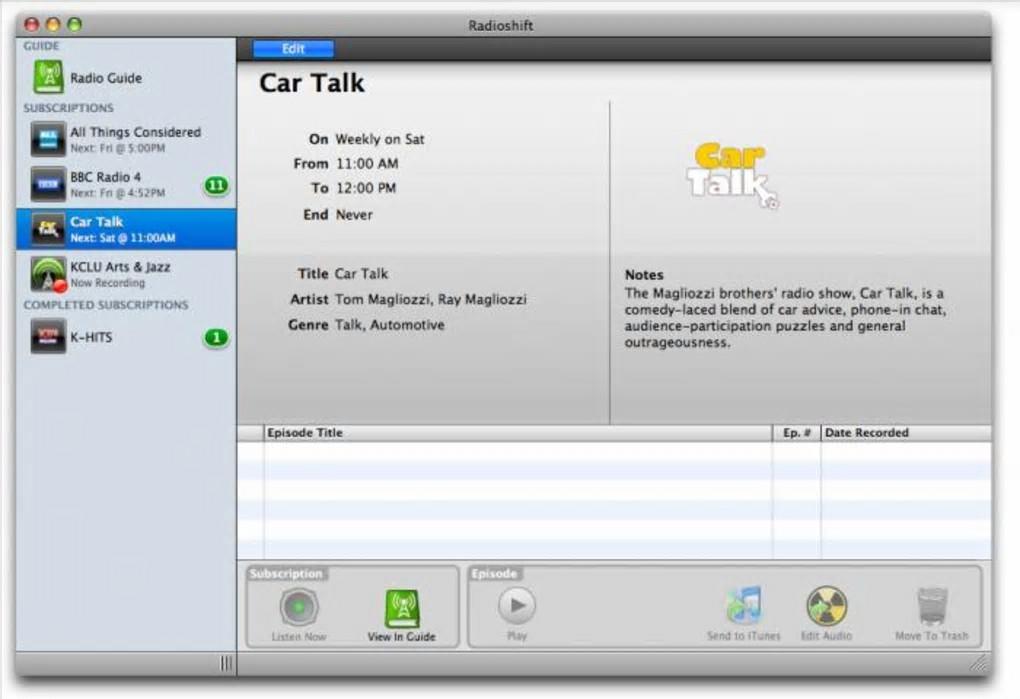Click the Move To Trash icon
Viewport: 1020px width, 699px height.
click(x=932, y=605)
